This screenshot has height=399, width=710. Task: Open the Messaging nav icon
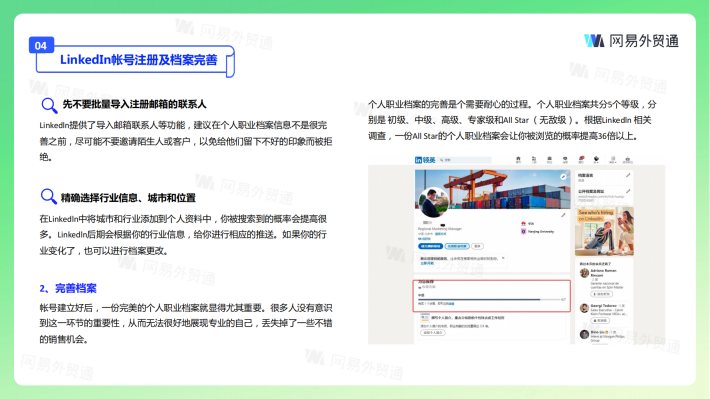[x=565, y=159]
